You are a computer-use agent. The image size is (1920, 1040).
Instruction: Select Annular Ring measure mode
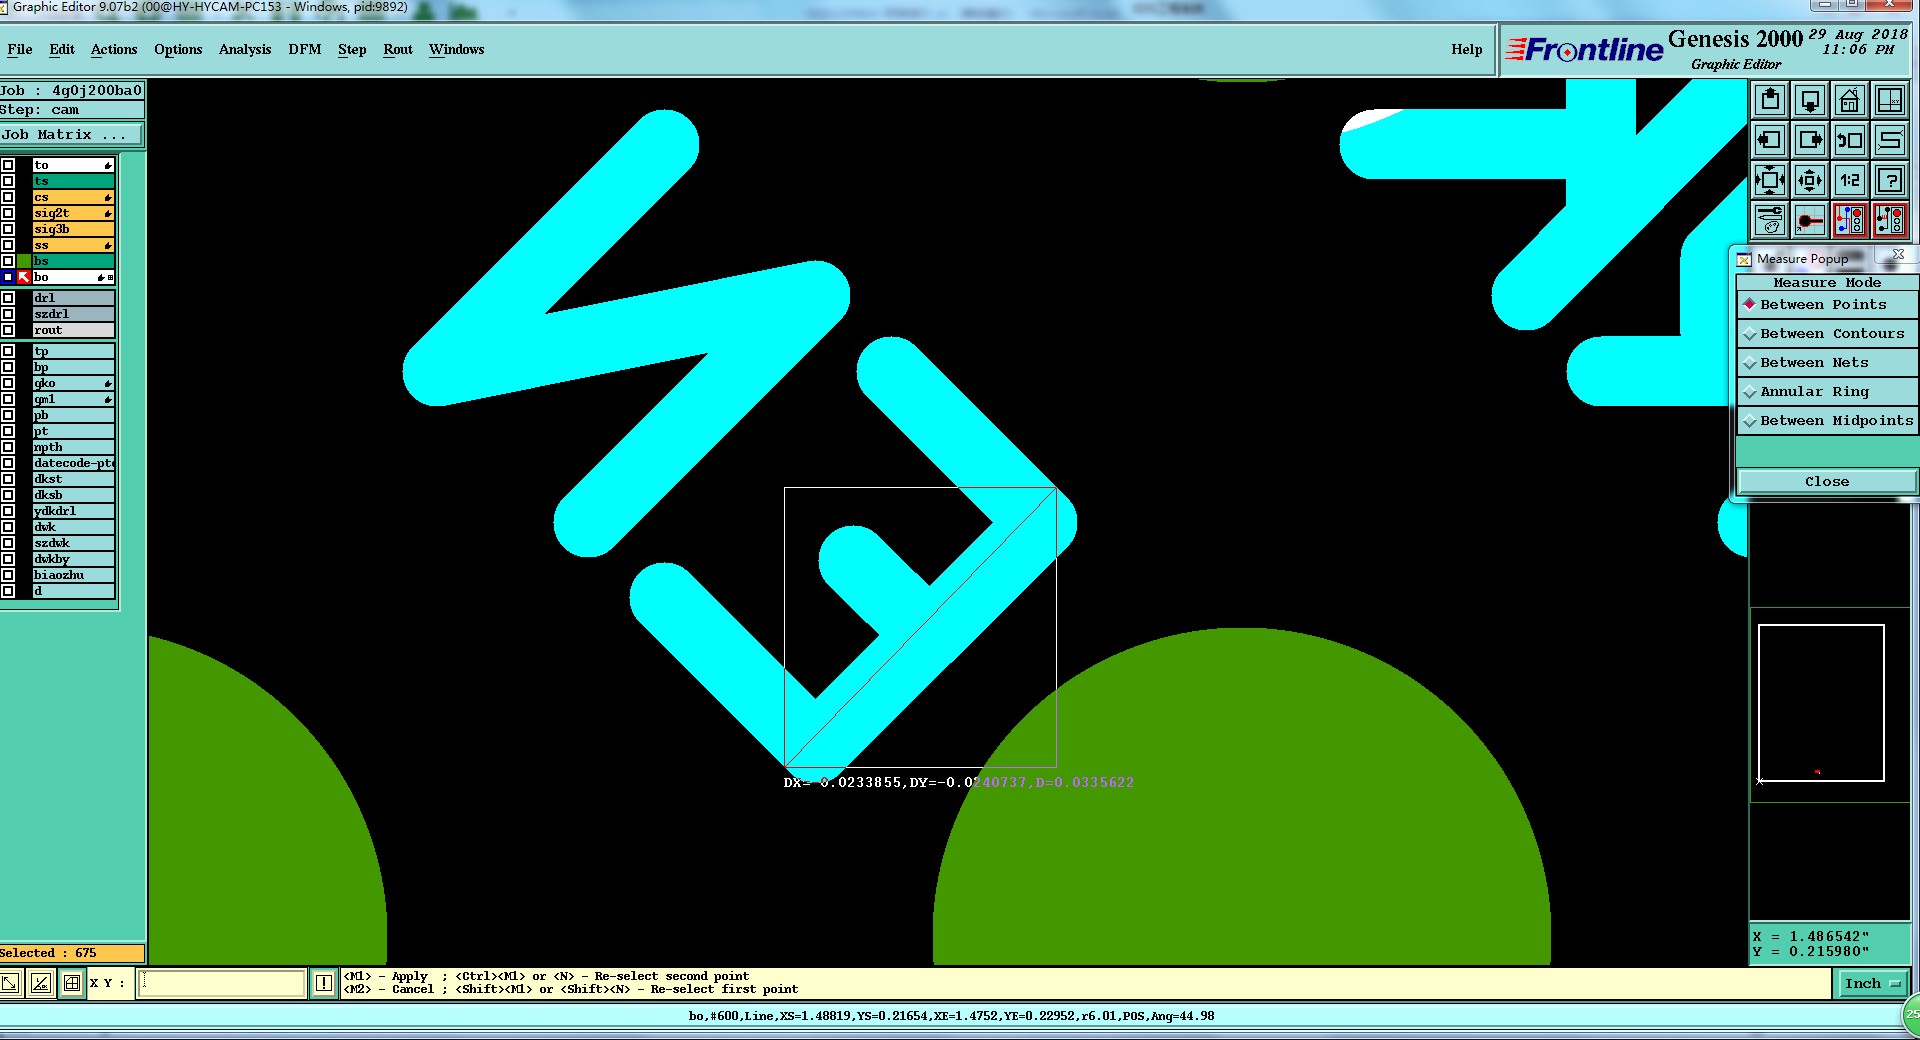coord(1827,391)
